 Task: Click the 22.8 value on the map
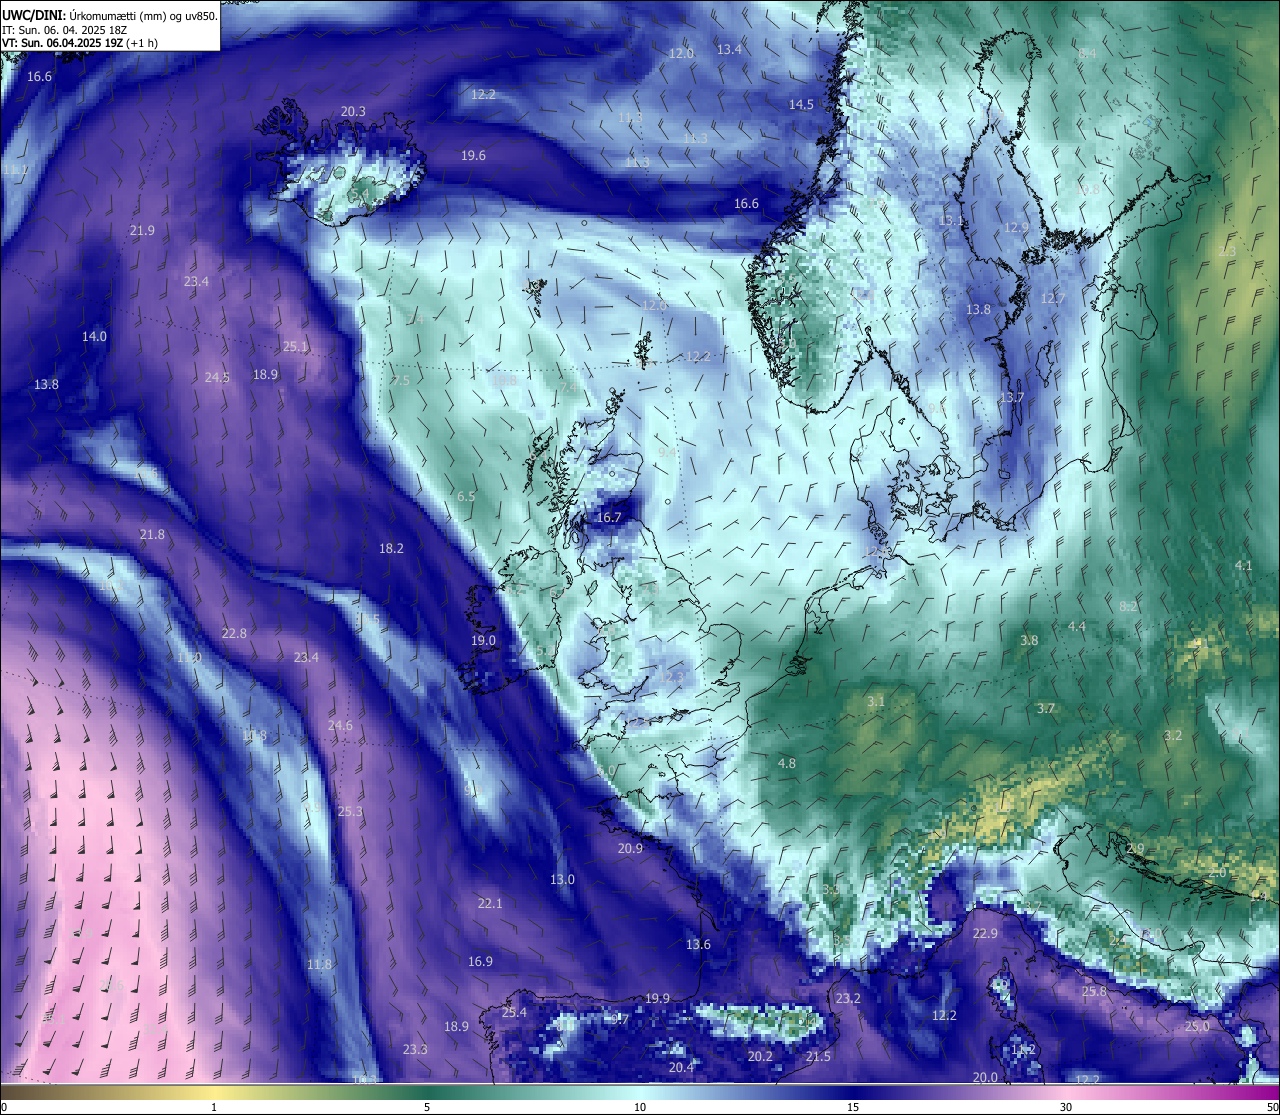[234, 634]
